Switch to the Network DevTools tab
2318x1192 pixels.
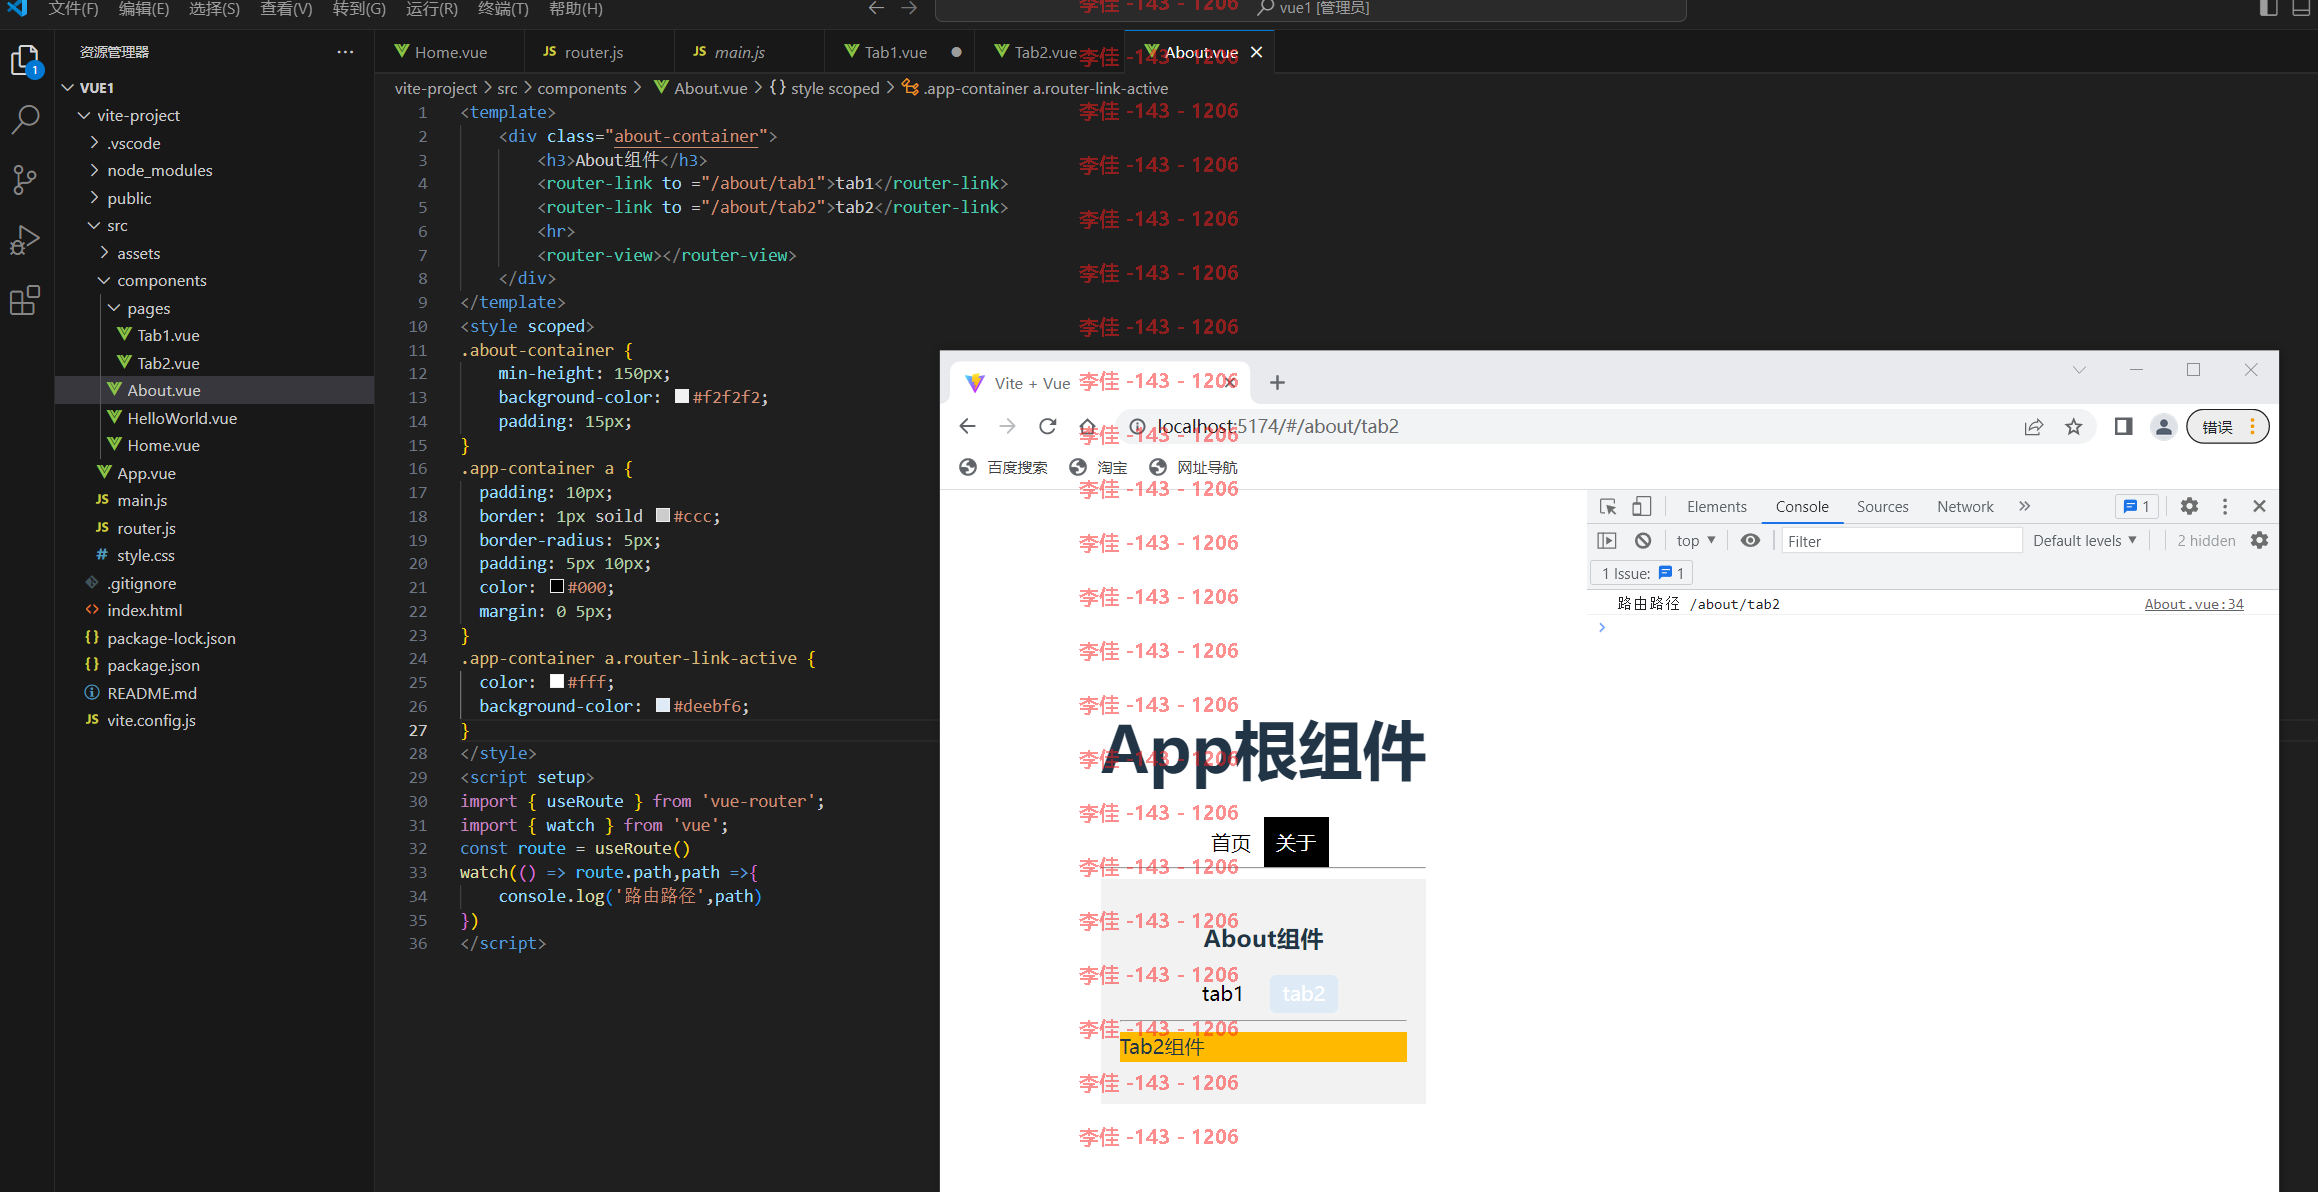(x=1964, y=507)
